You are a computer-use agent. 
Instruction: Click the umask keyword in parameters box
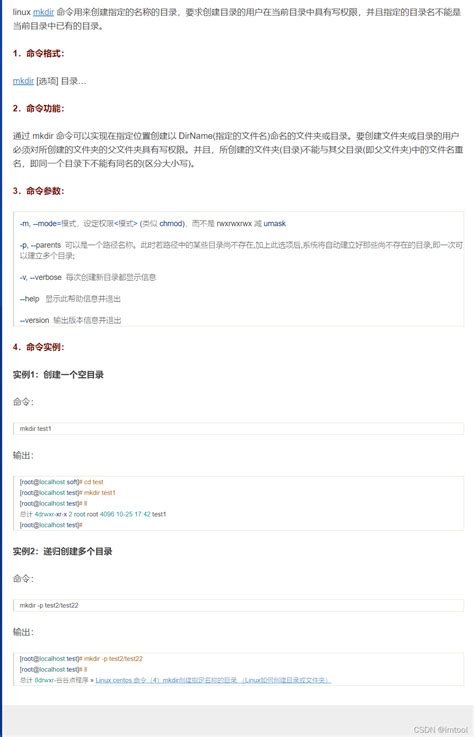[275, 224]
